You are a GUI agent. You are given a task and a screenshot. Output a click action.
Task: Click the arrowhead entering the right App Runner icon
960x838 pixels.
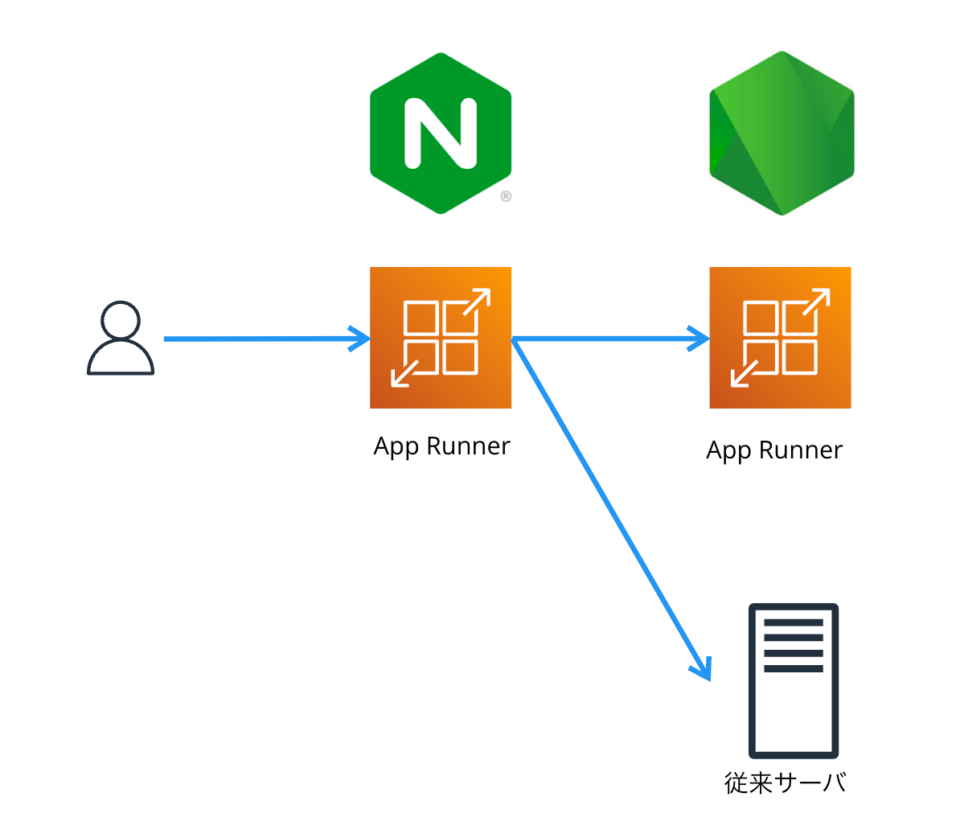[697, 338]
